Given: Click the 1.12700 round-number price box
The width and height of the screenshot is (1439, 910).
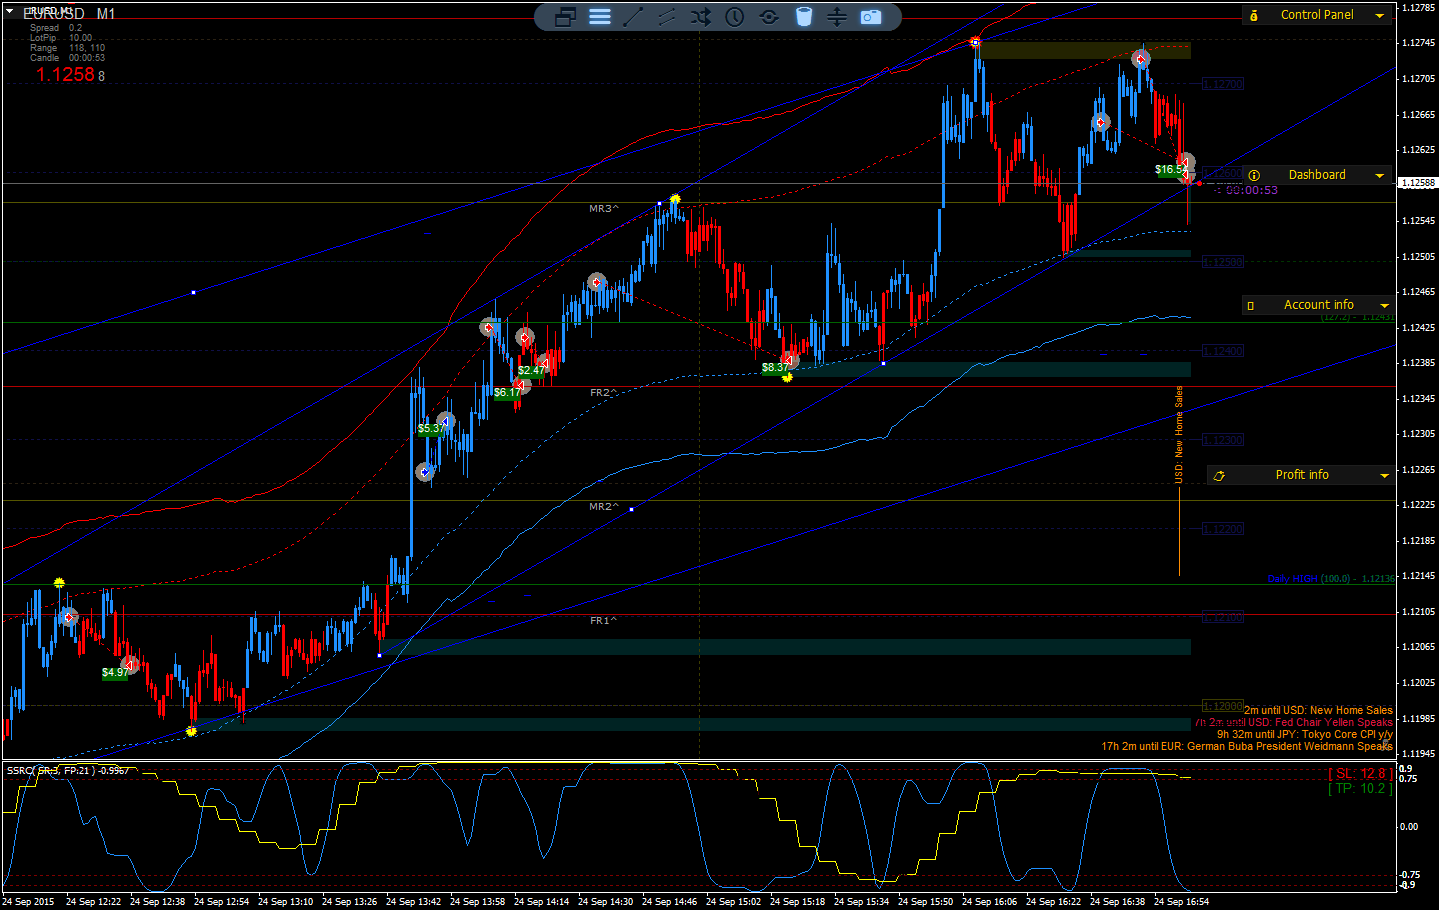Looking at the screenshot, I should 1223,85.
